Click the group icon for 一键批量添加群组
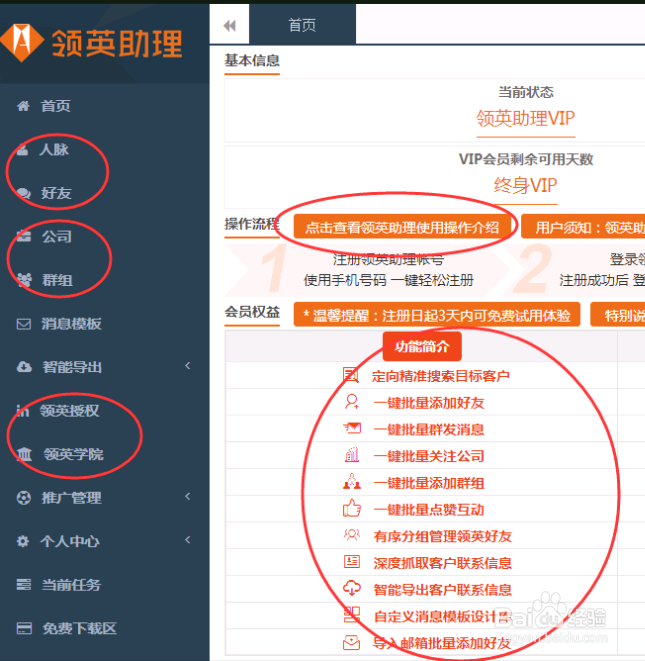The width and height of the screenshot is (645, 661). click(x=352, y=482)
